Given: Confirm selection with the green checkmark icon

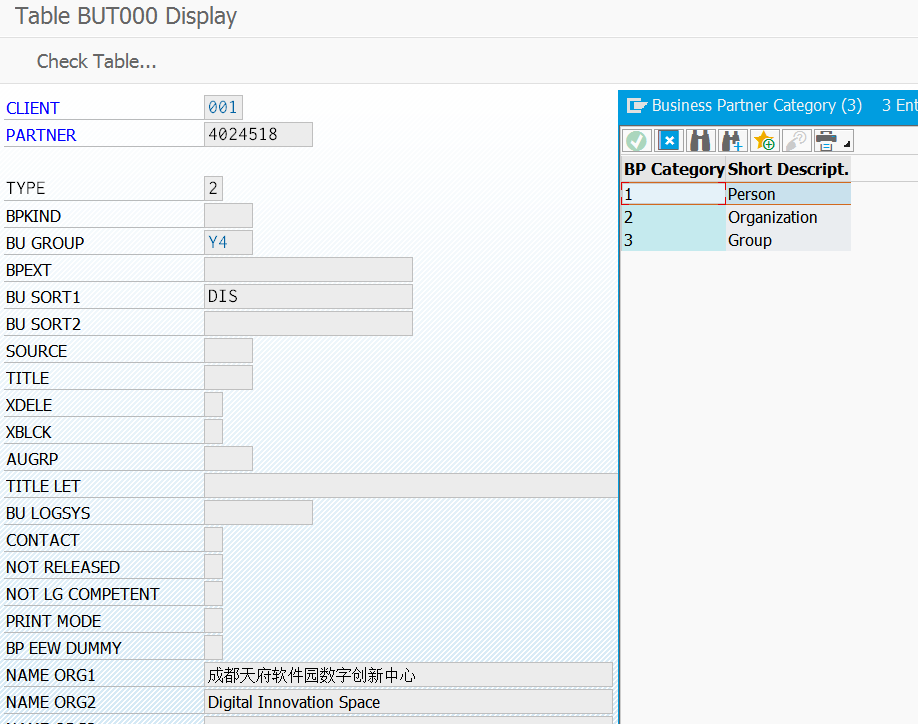Looking at the screenshot, I should 636,141.
